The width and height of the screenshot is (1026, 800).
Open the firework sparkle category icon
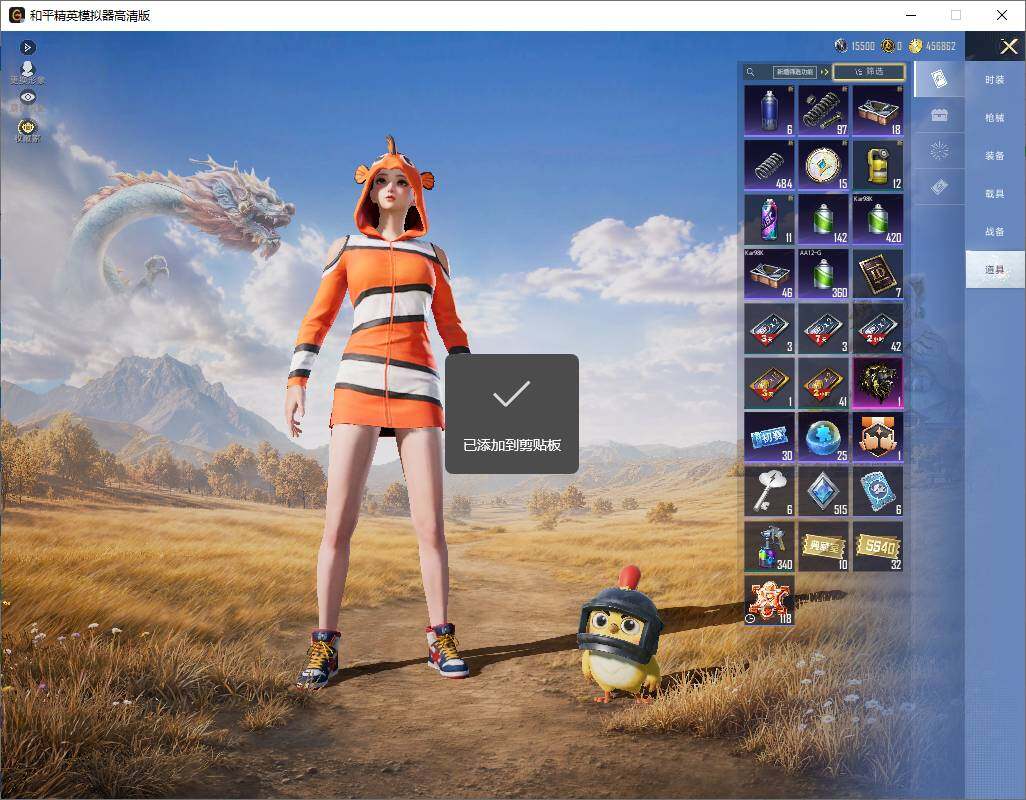click(939, 151)
